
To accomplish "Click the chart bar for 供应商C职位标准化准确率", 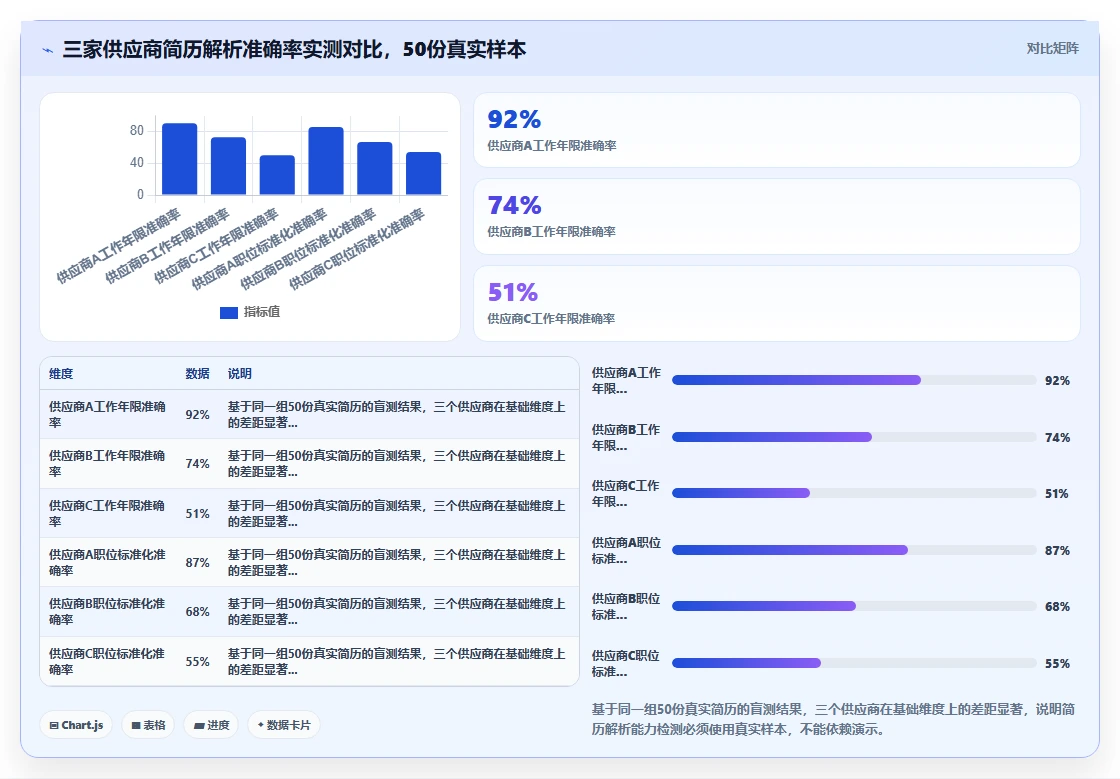I will 424,174.
